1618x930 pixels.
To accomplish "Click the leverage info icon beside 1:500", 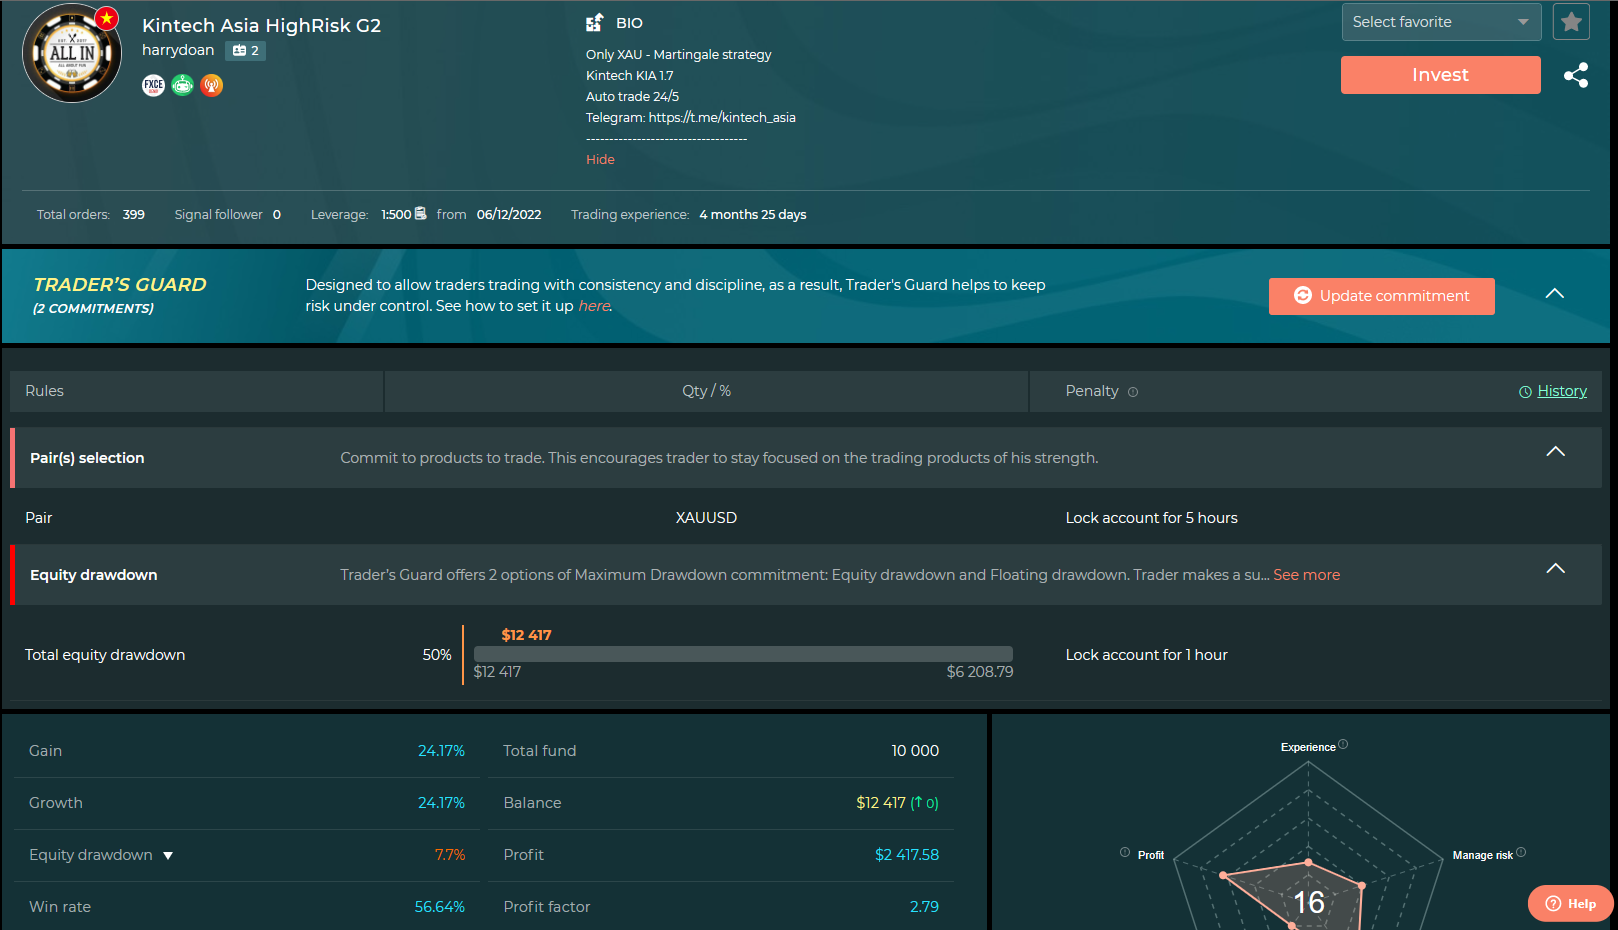I will pyautogui.click(x=421, y=213).
